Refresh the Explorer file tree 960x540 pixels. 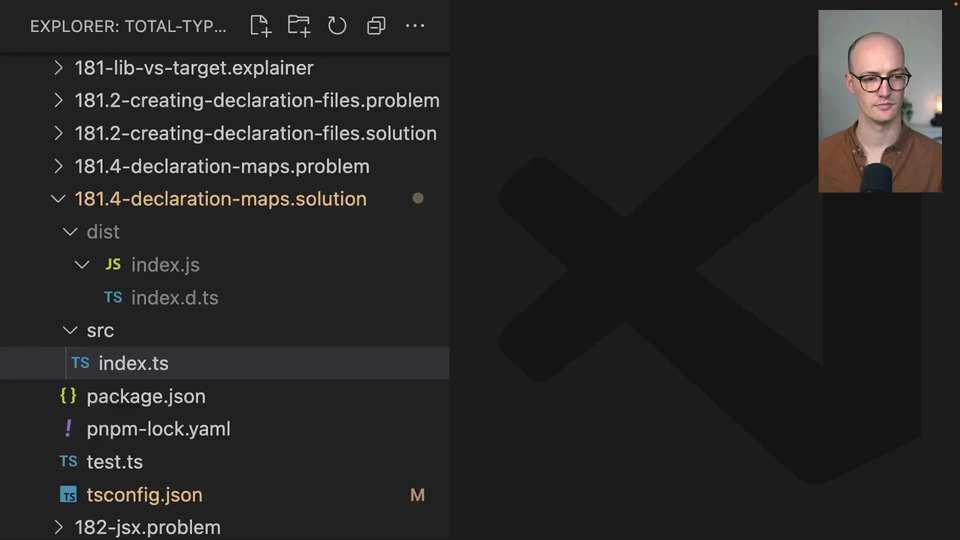point(337,26)
